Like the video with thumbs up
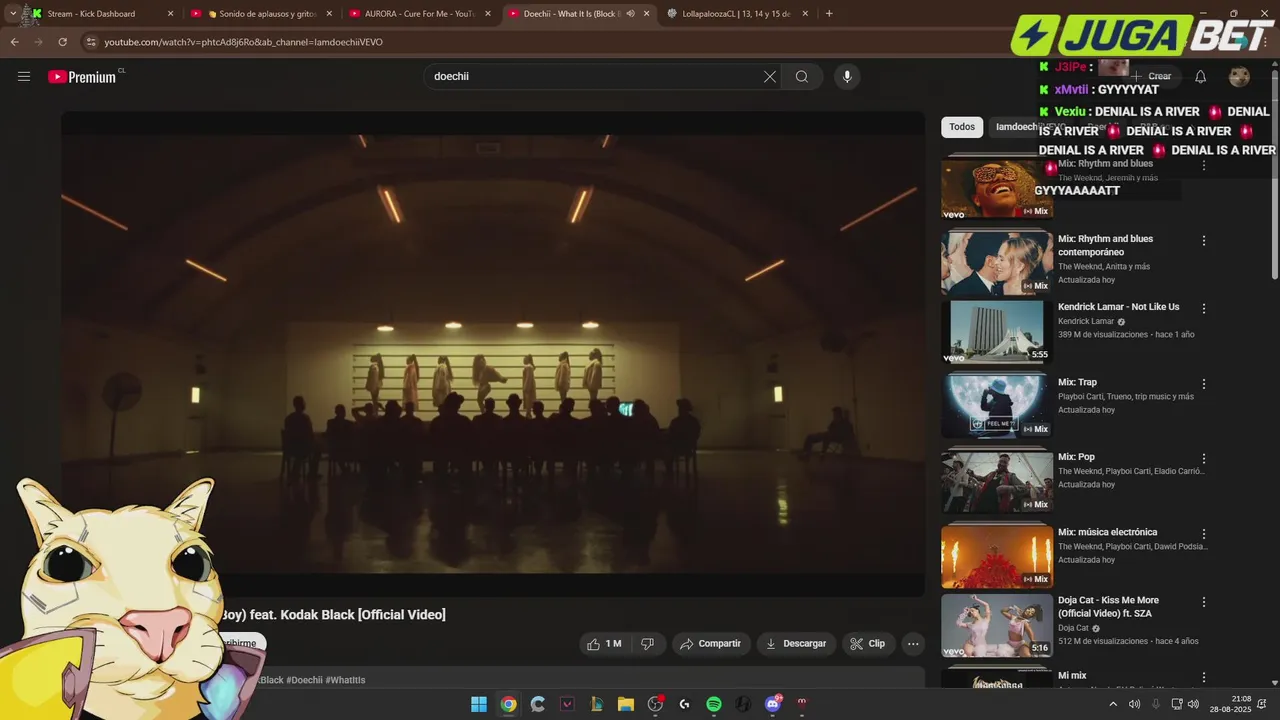This screenshot has height=720, width=1280. click(605, 644)
